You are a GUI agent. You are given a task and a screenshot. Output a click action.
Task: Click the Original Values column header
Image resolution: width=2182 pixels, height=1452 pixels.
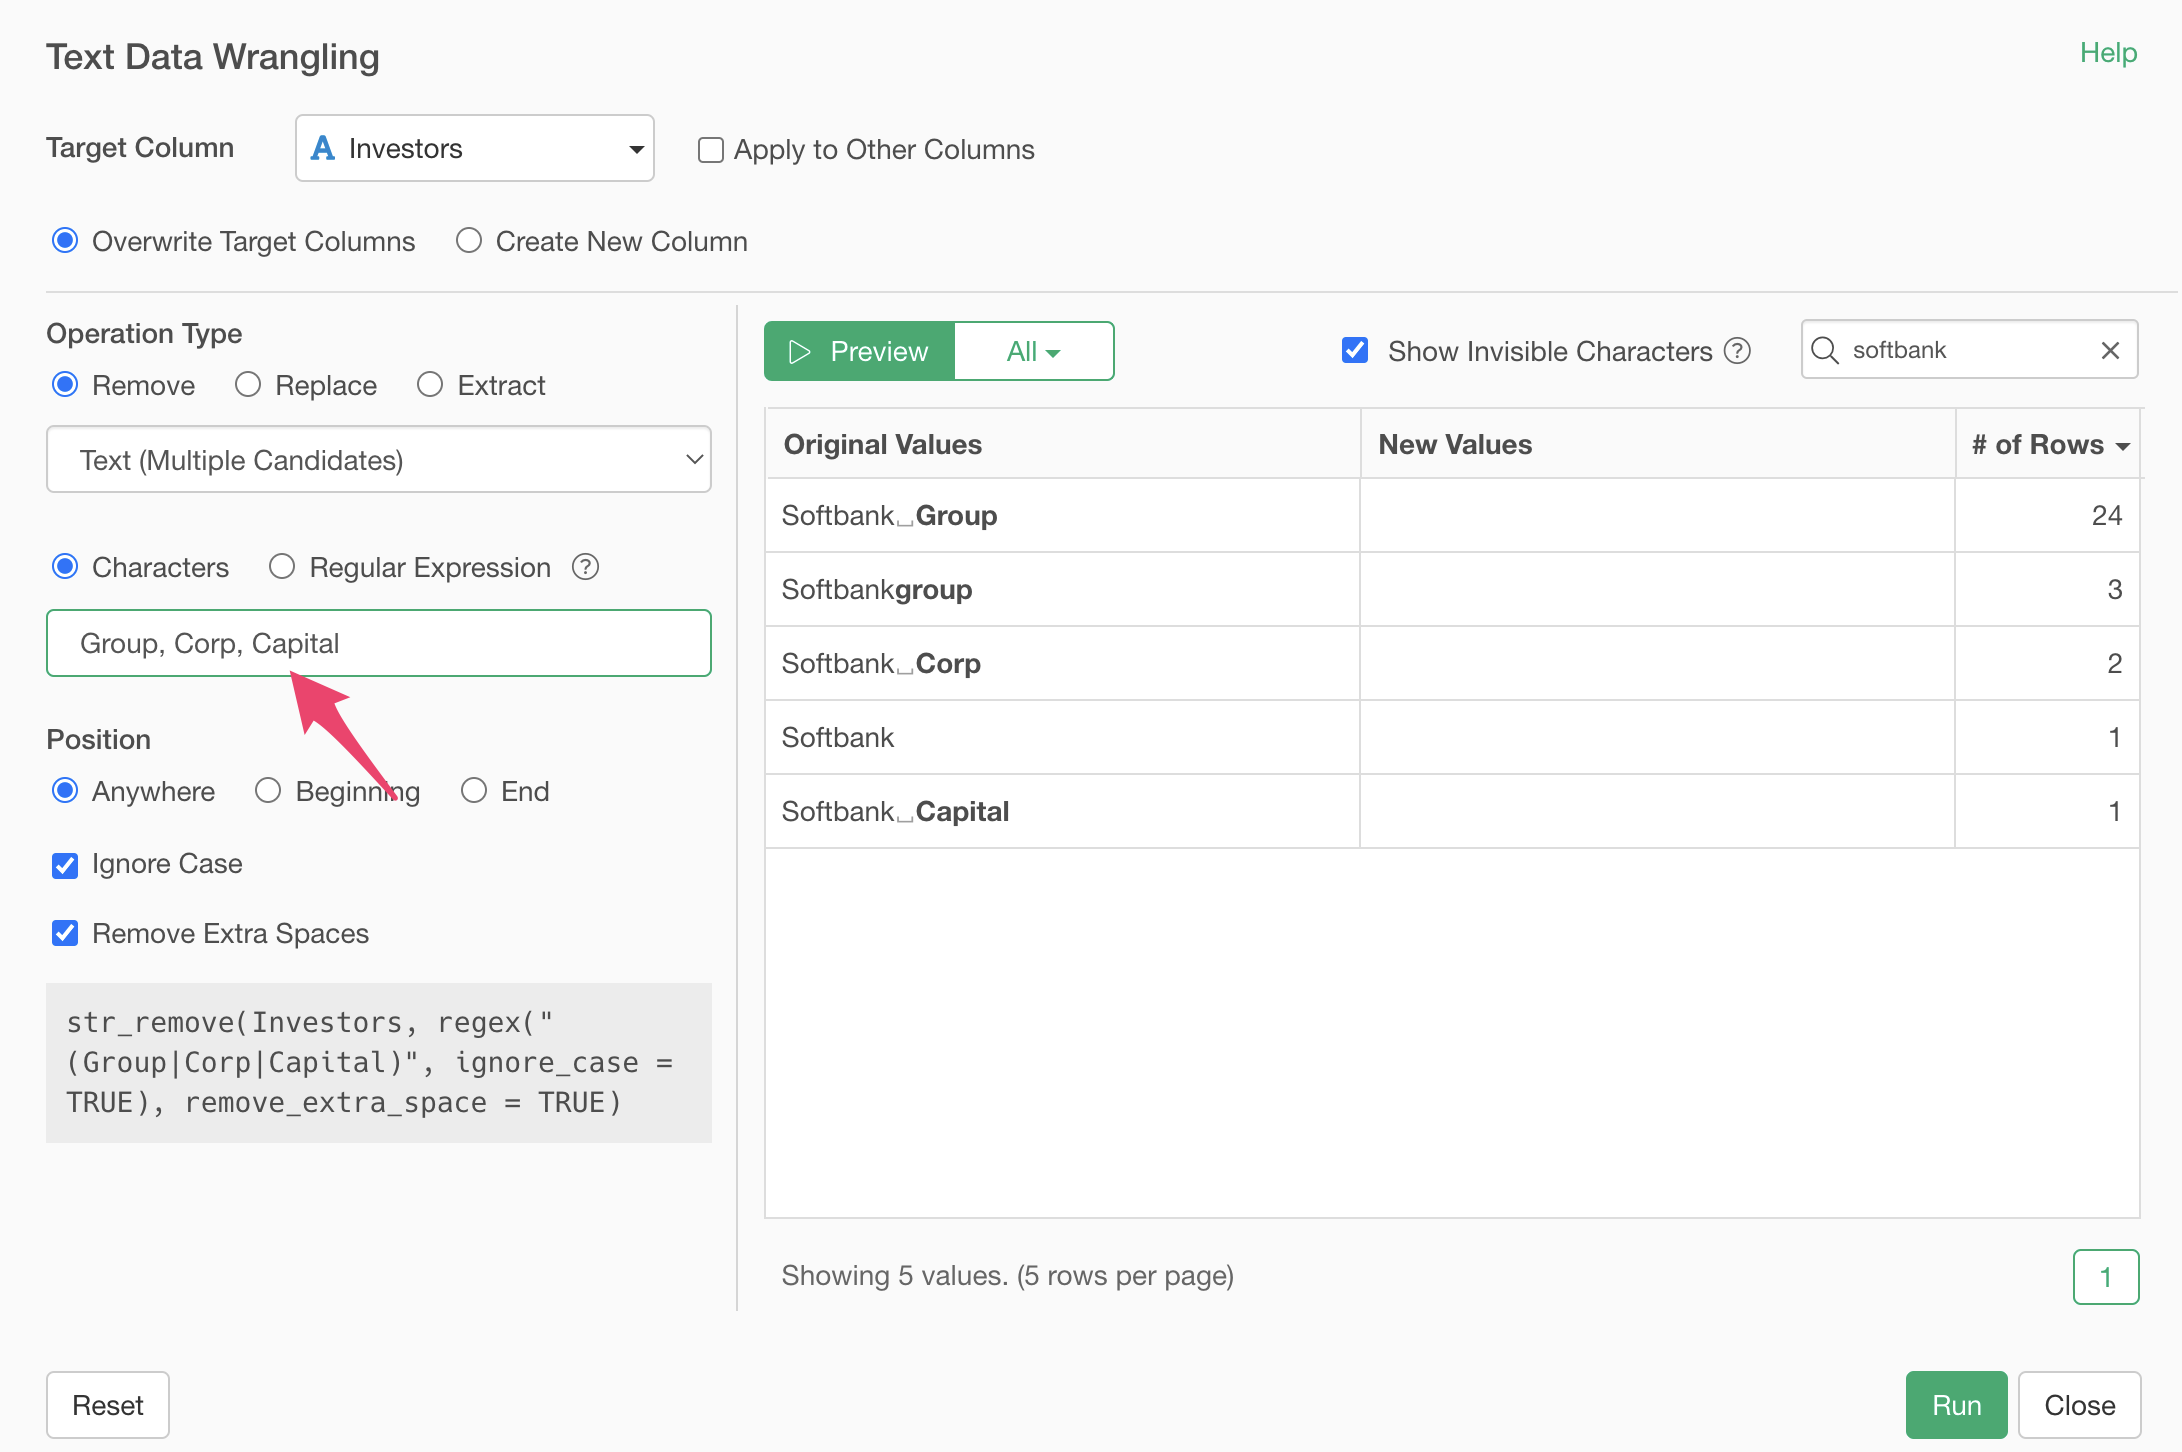click(1062, 444)
